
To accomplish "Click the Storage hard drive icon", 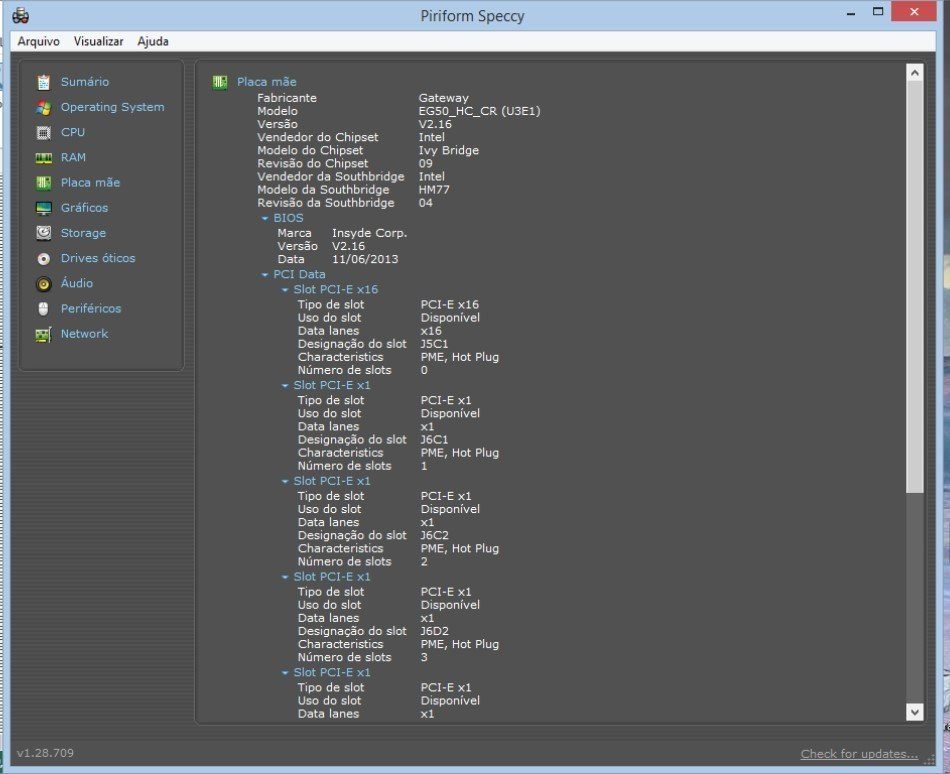I will (44, 233).
